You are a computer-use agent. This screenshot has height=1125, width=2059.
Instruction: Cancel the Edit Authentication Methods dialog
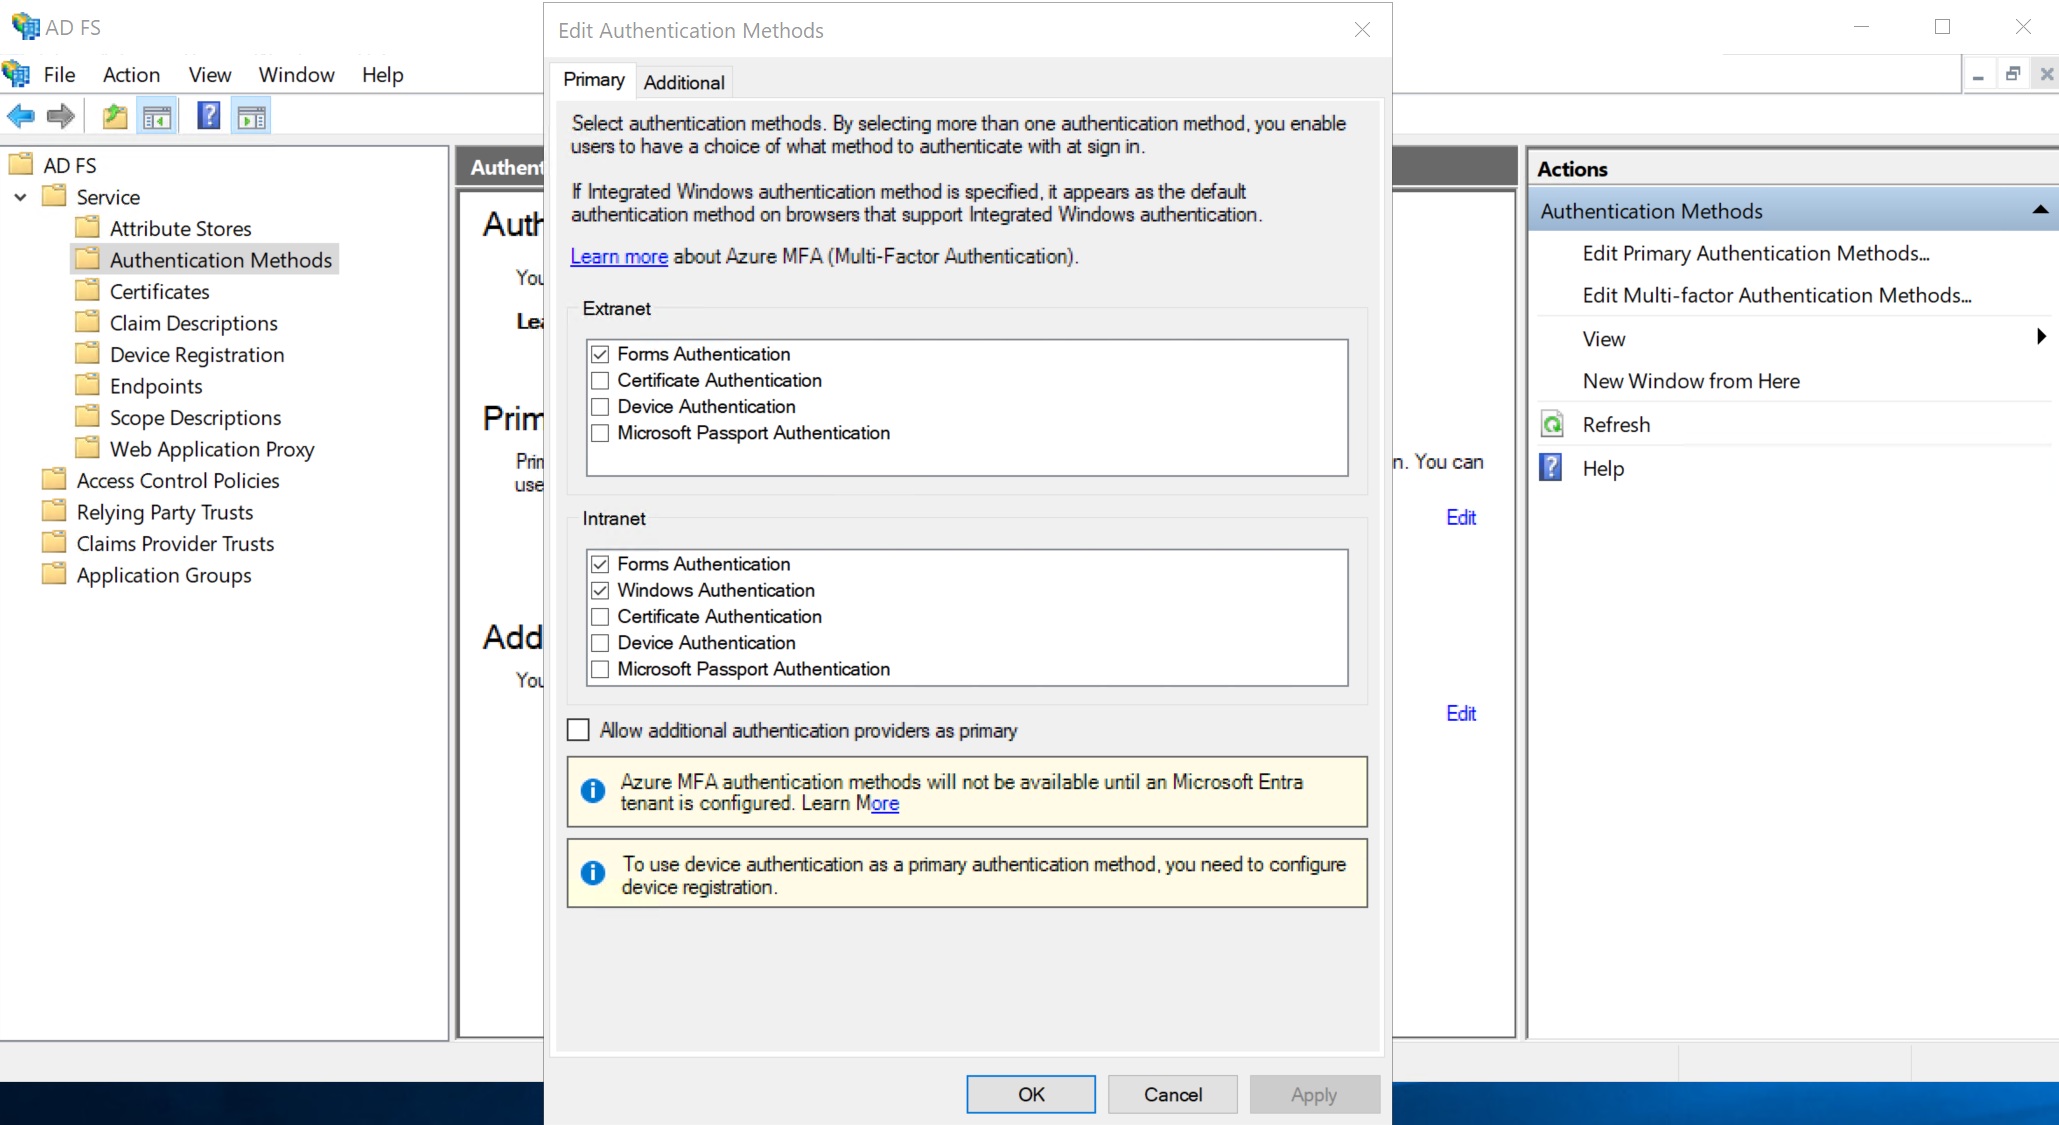(x=1173, y=1094)
